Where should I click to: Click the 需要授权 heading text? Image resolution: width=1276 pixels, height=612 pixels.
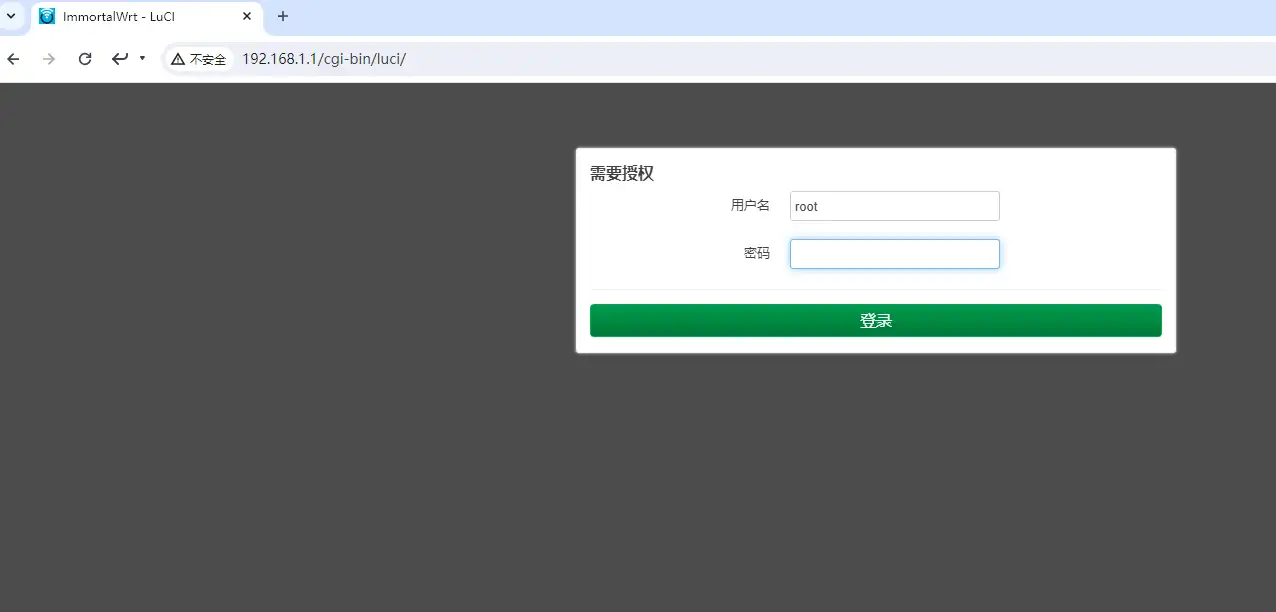(x=622, y=173)
